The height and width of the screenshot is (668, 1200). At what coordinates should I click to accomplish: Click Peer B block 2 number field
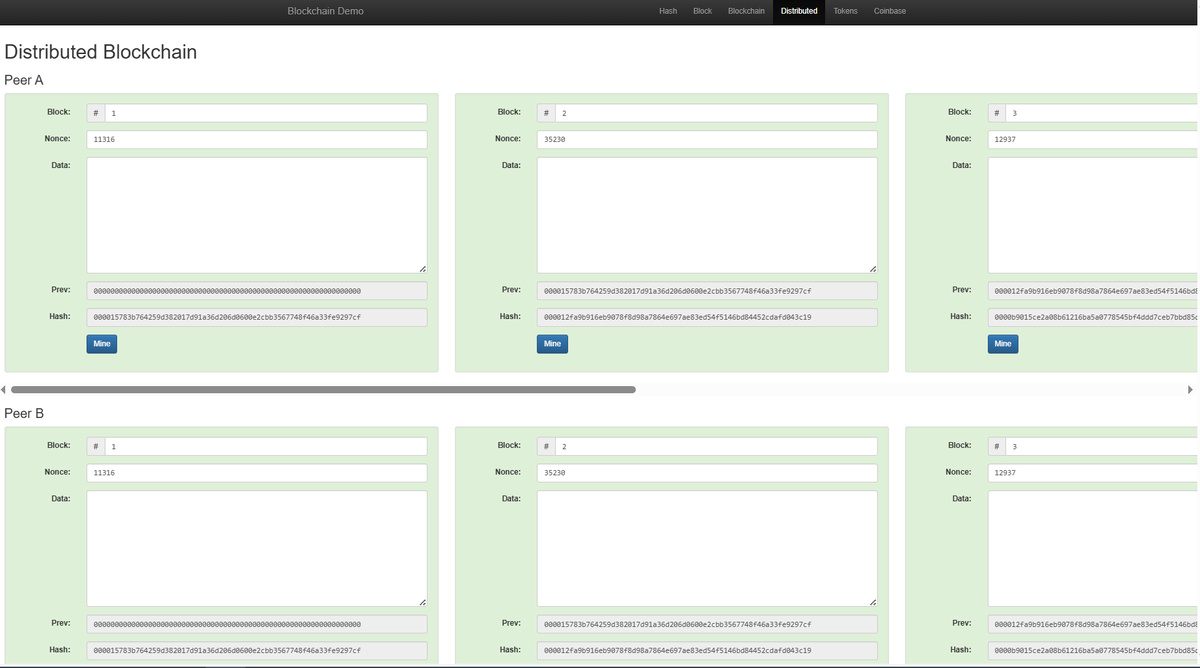(x=716, y=446)
